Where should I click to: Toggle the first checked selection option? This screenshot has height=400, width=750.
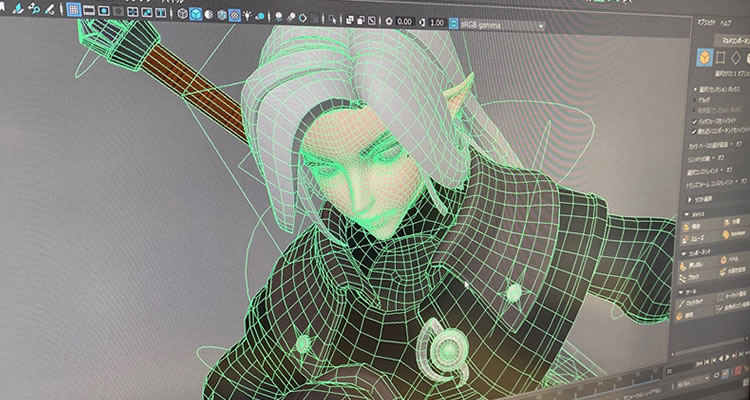point(696,87)
